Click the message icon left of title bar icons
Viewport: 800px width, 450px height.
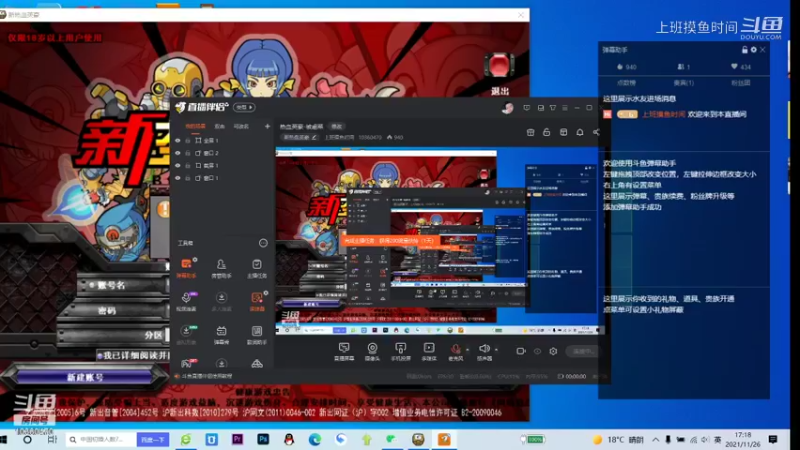coord(527,108)
